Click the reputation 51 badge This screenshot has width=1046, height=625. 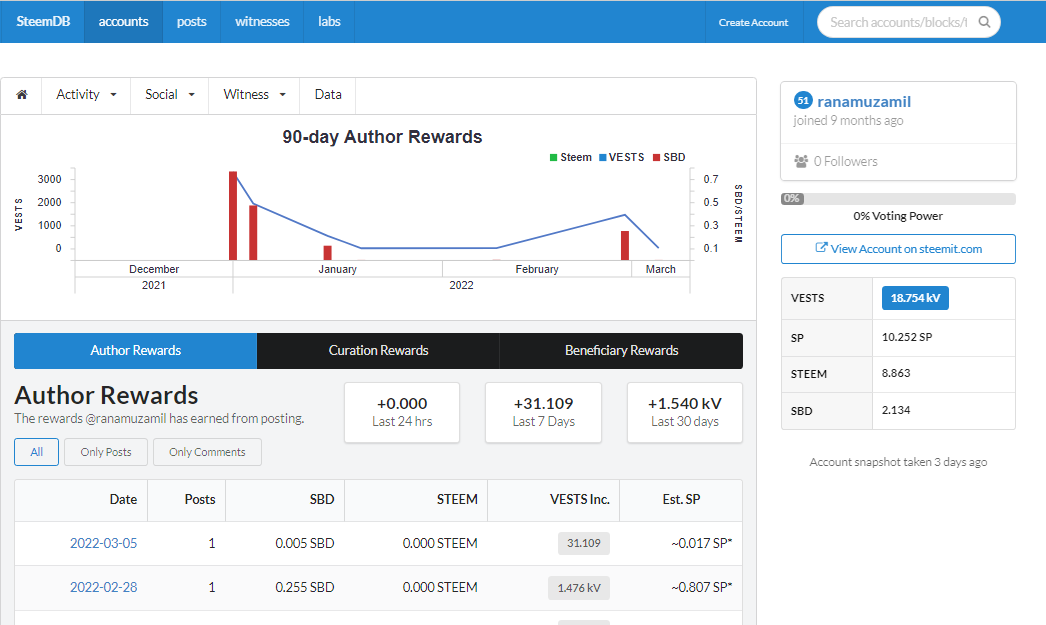pos(803,101)
